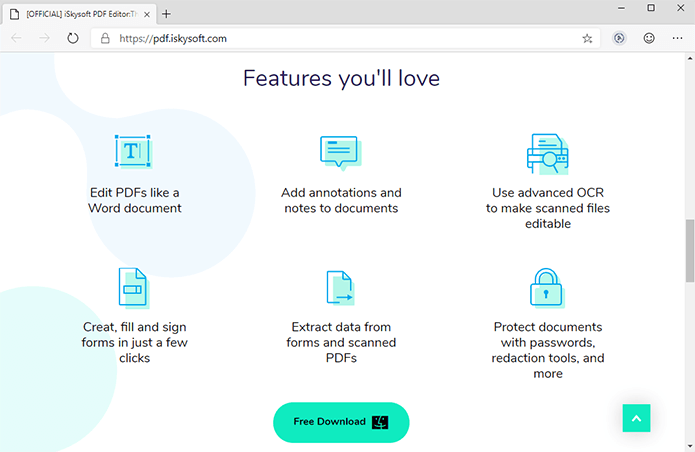Go back with browser back arrow
Viewport: 695px width, 452px height.
[x=16, y=39]
